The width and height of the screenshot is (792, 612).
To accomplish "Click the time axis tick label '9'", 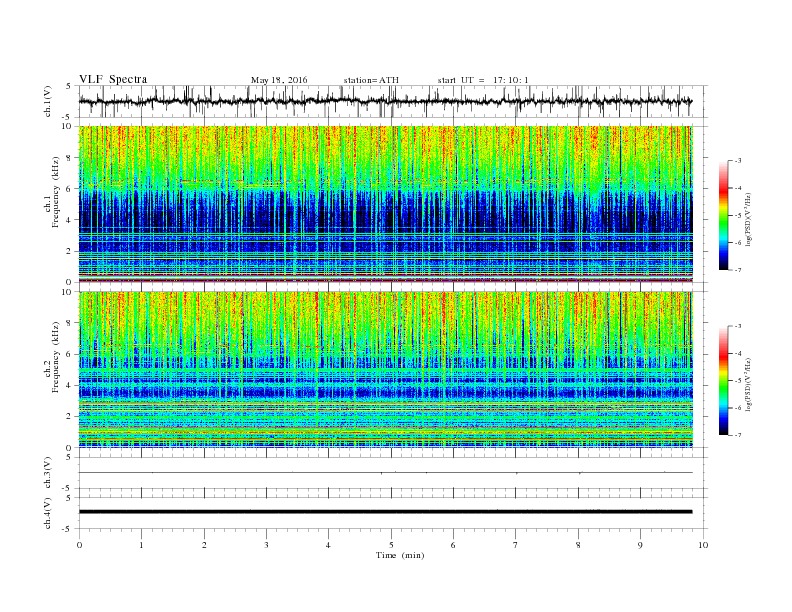I will (x=640, y=545).
